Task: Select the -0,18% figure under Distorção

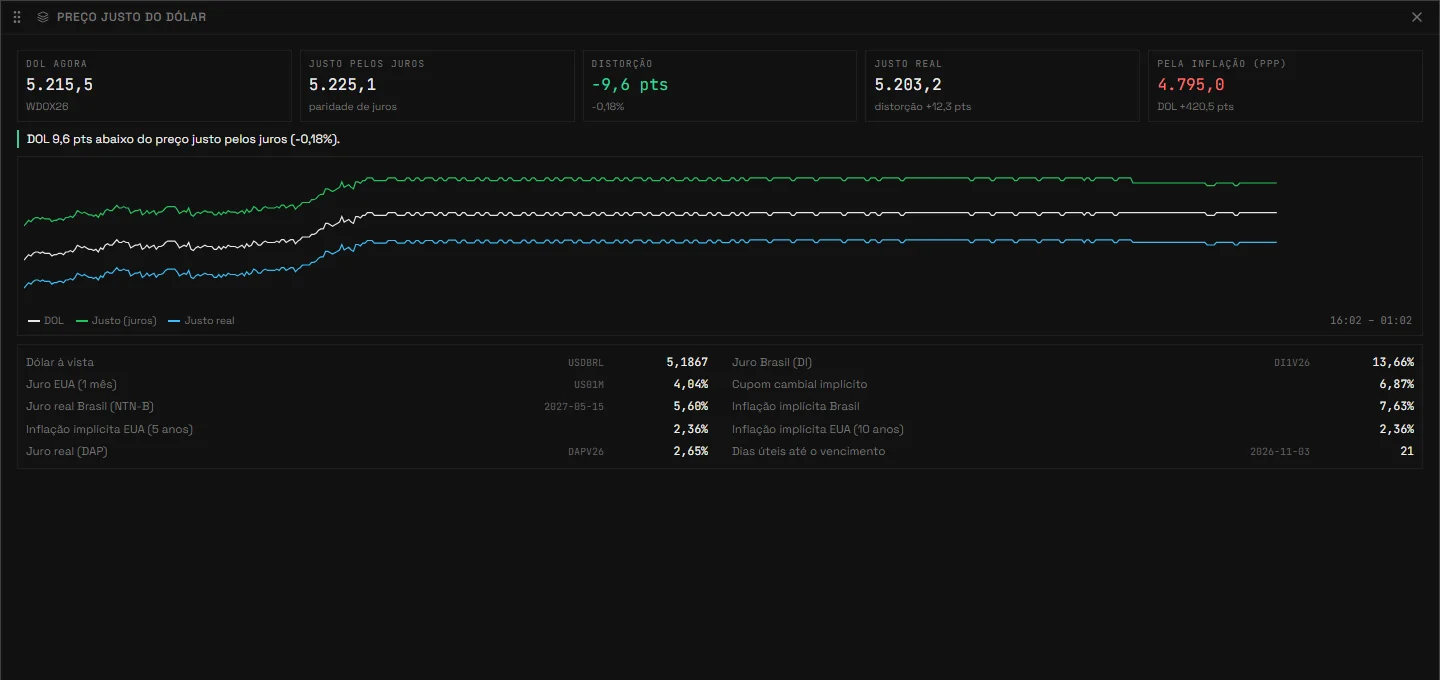Action: click(608, 106)
